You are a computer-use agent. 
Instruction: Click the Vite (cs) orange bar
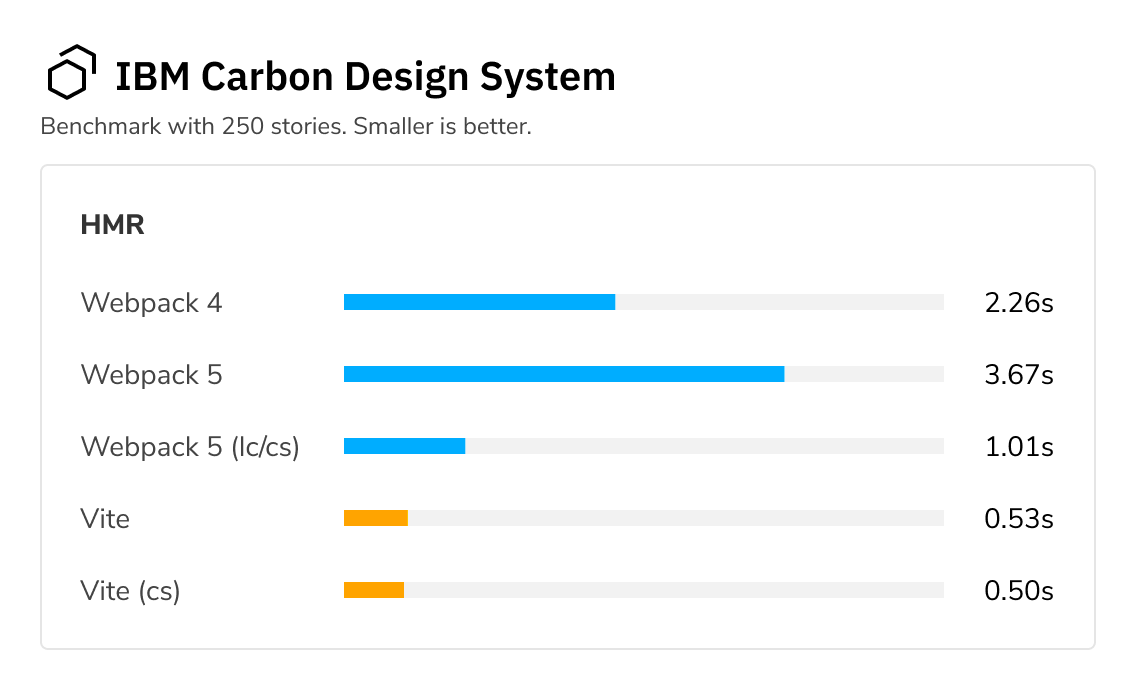pyautogui.click(x=374, y=590)
